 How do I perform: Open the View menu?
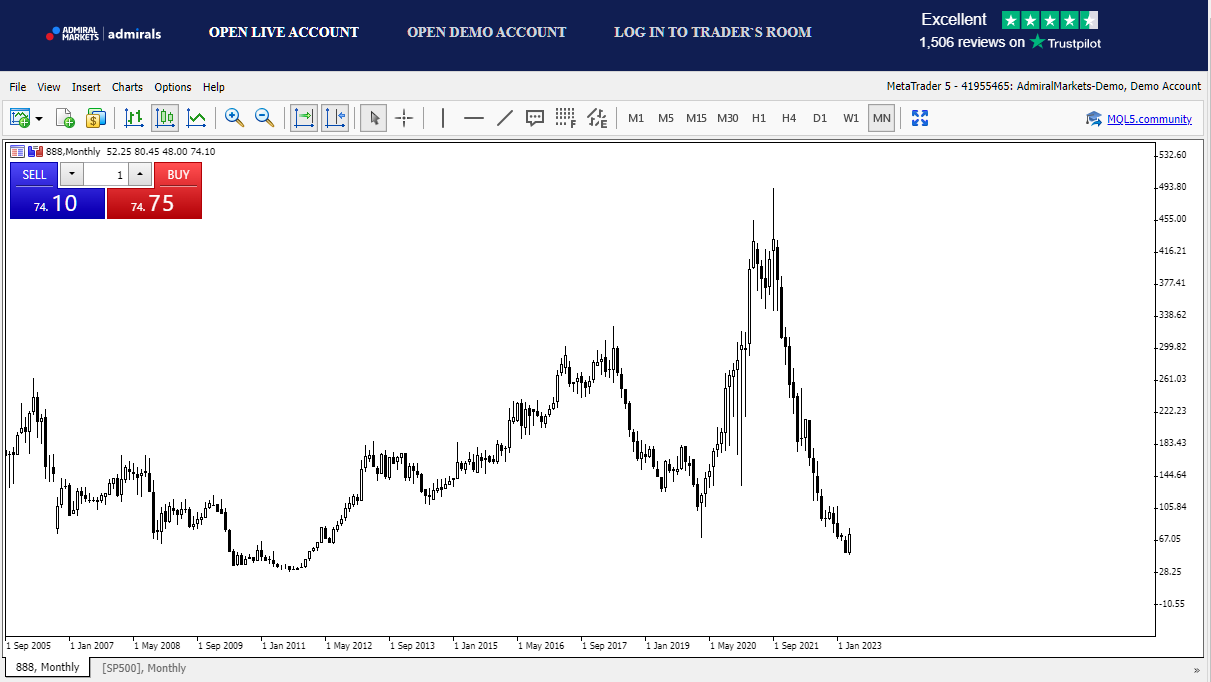pos(49,87)
